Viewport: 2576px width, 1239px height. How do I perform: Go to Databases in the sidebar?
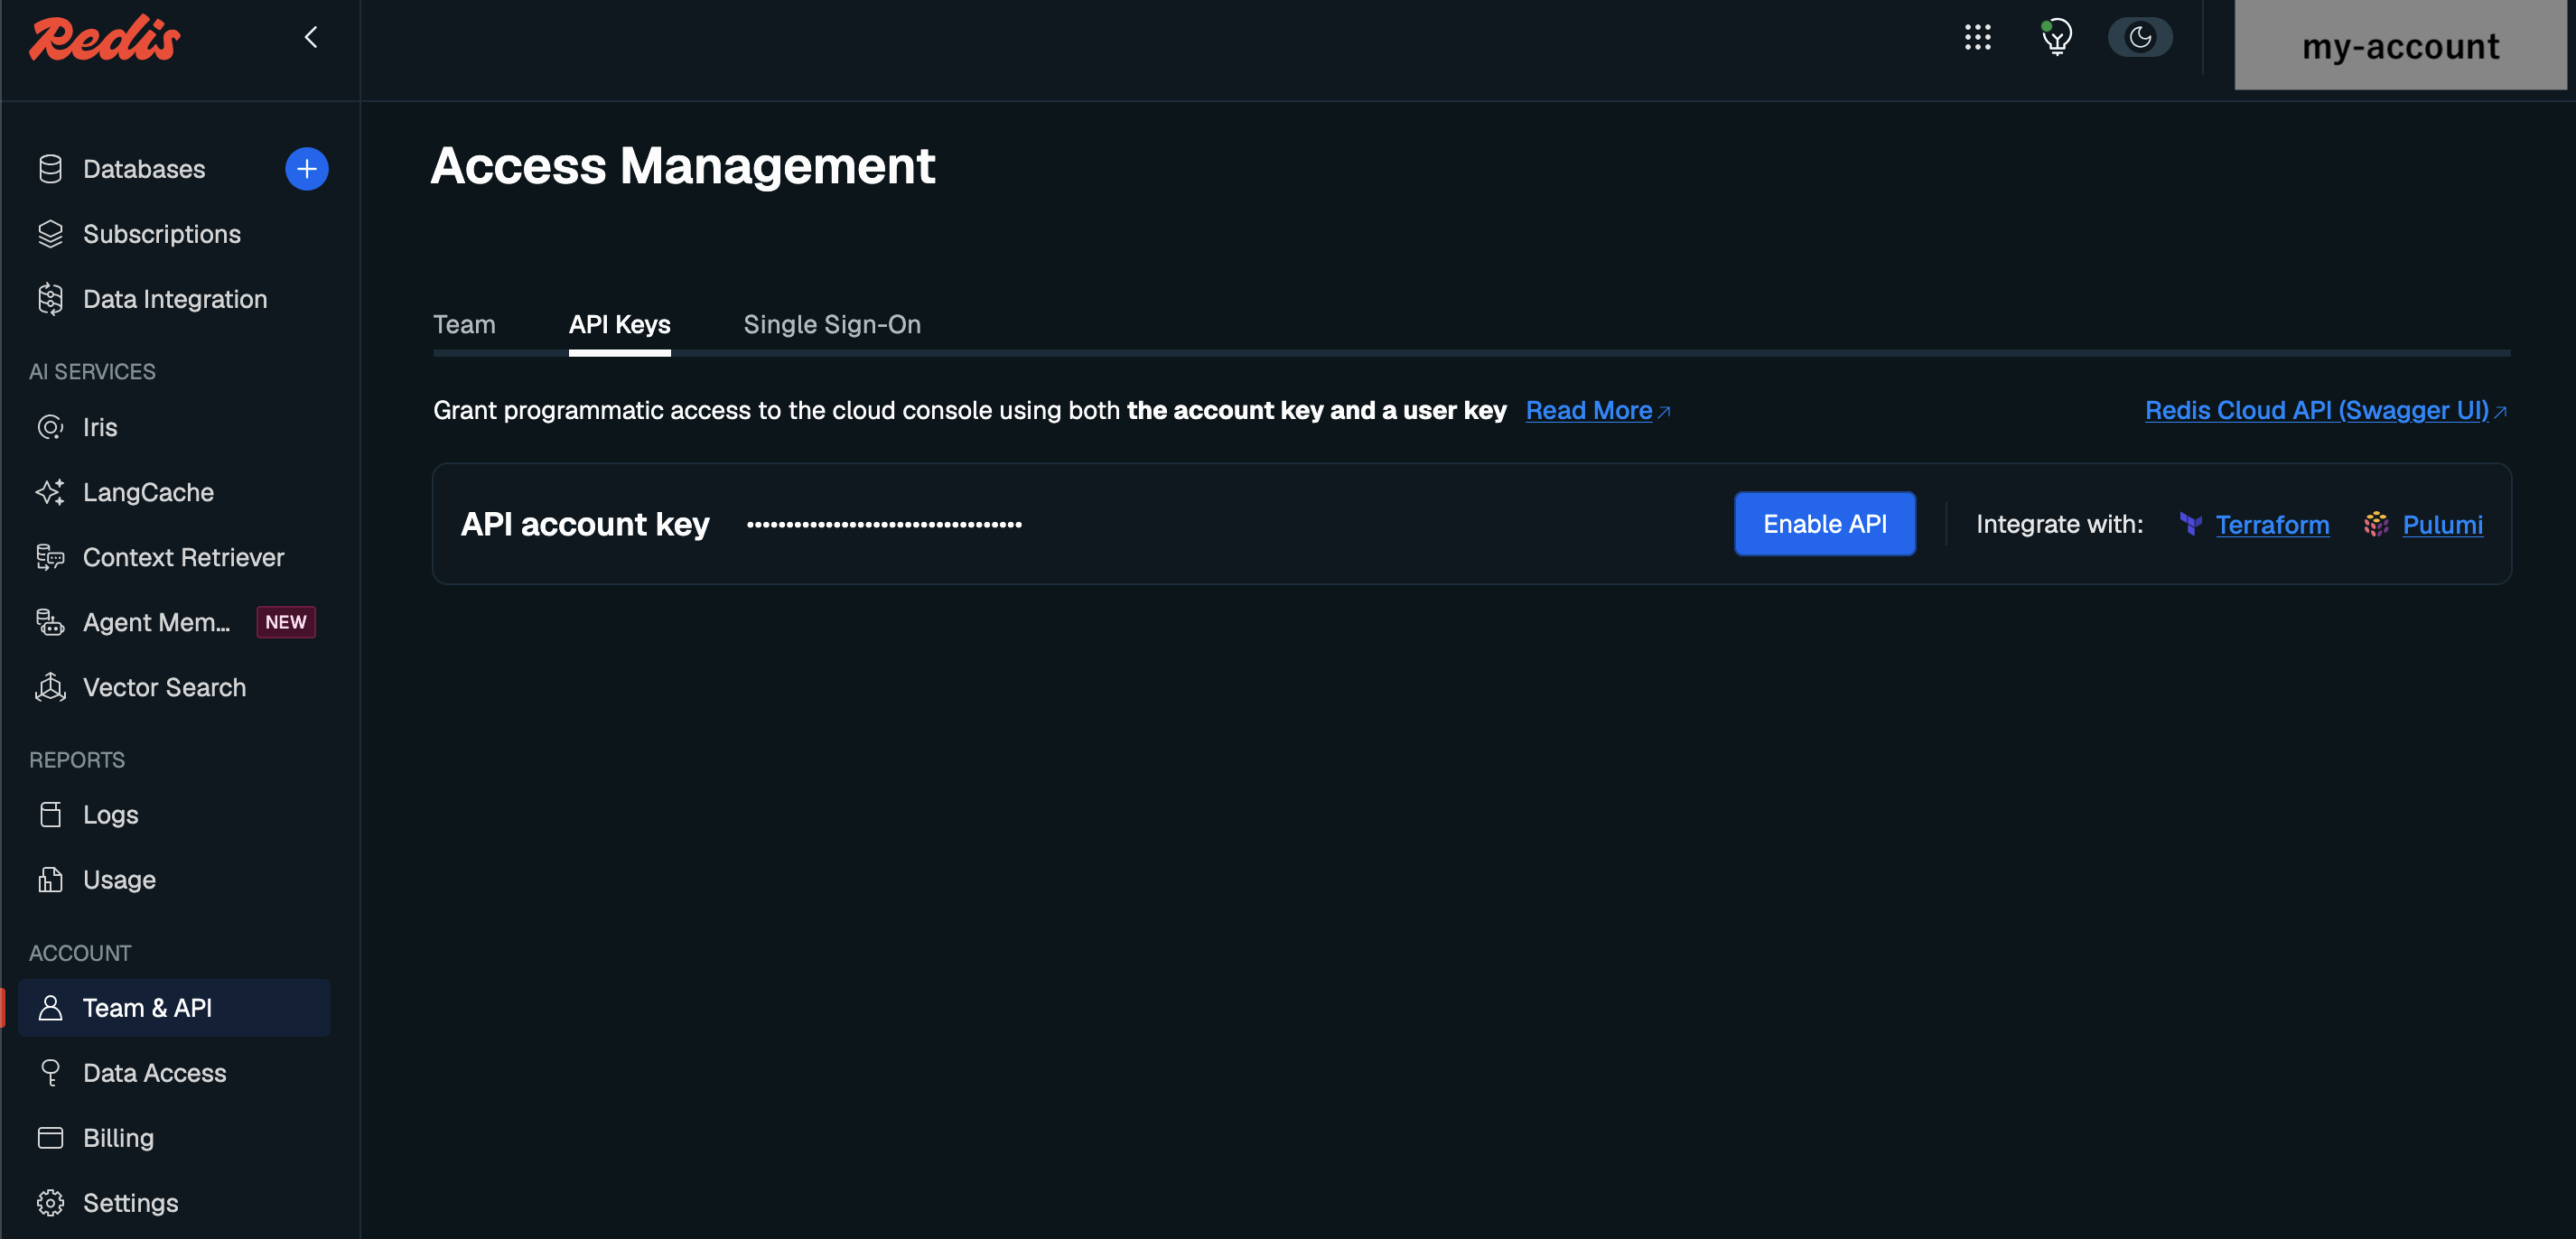click(144, 169)
